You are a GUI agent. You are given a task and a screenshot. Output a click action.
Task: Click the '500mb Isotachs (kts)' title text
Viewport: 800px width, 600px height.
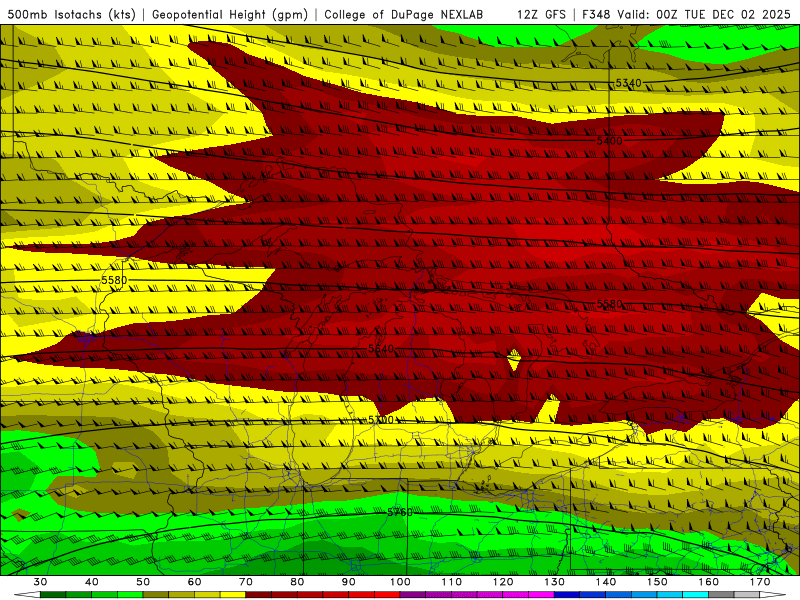71,14
